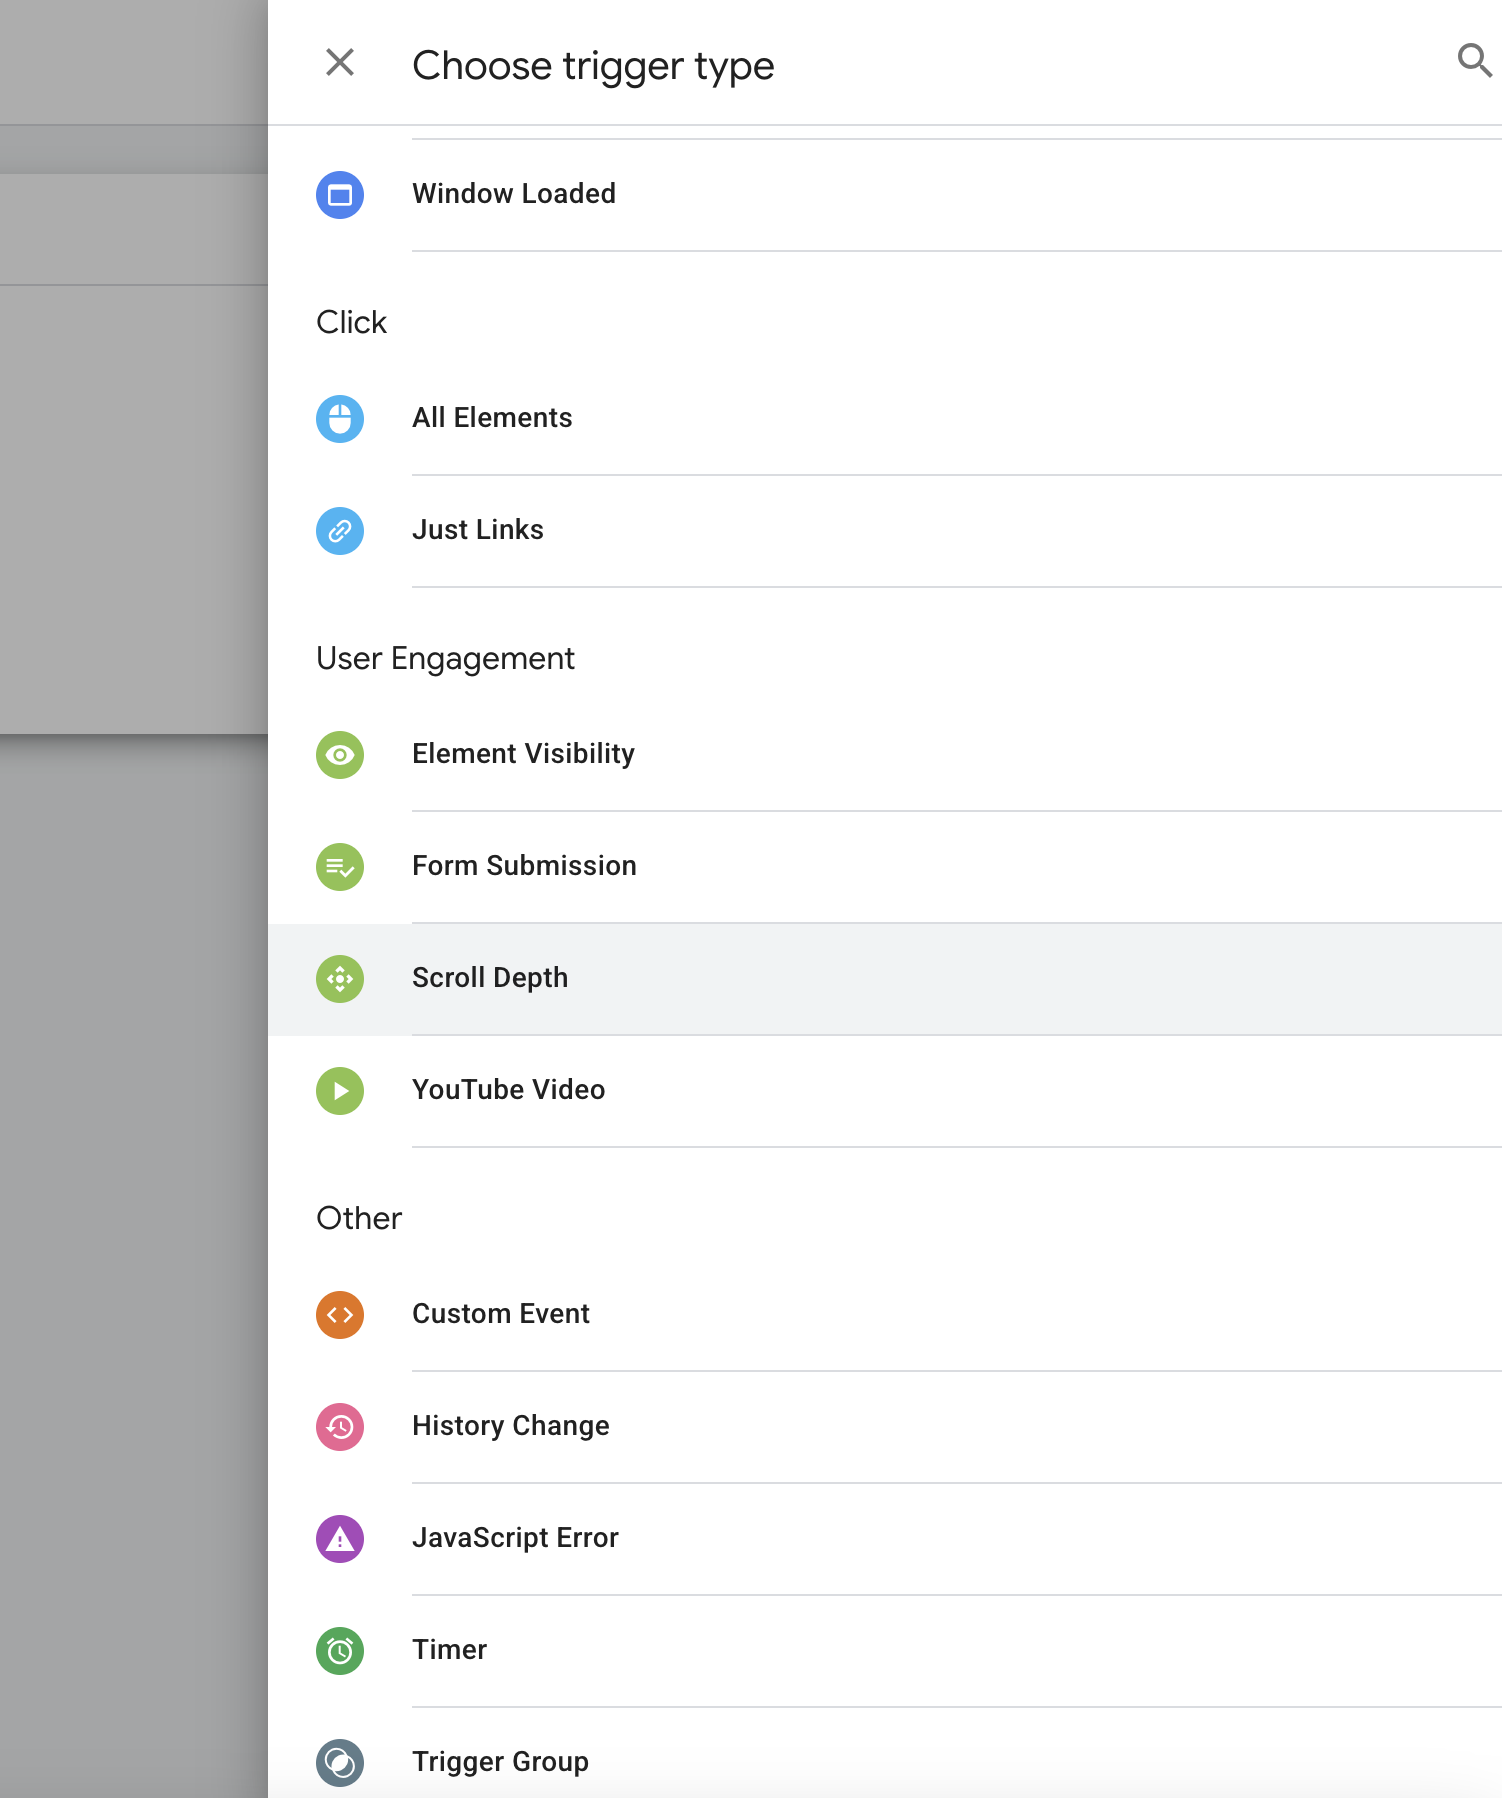Pick the Just Links trigger
Viewport: 1502px width, 1798px height.
tap(478, 530)
